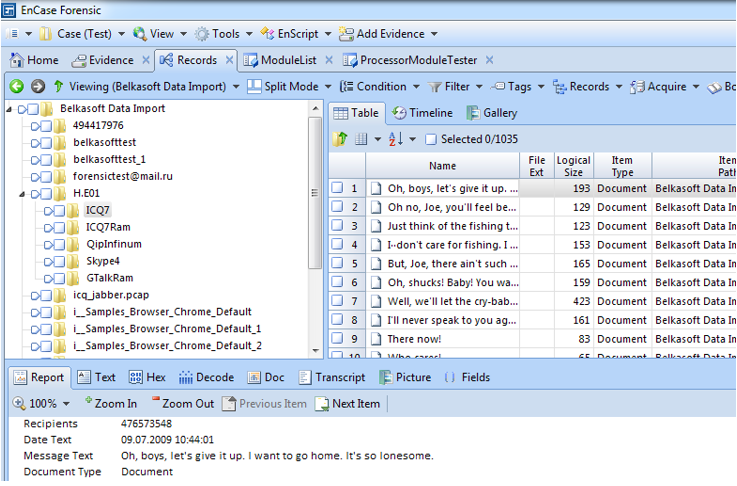Switch to the Evidence tab
This screenshot has width=737, height=486.
tap(104, 60)
